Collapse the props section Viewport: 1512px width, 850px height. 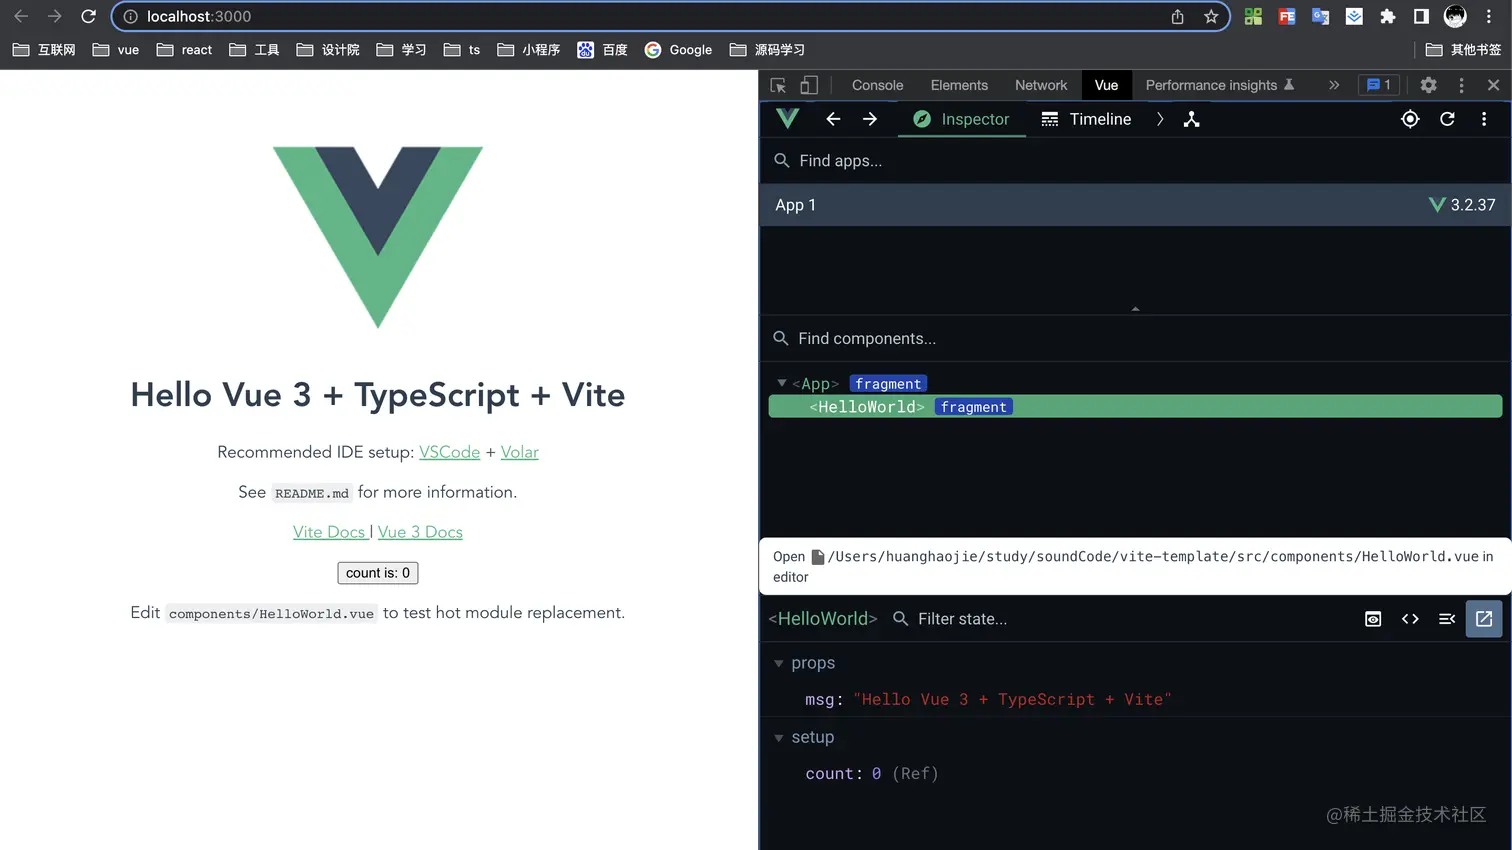click(779, 663)
